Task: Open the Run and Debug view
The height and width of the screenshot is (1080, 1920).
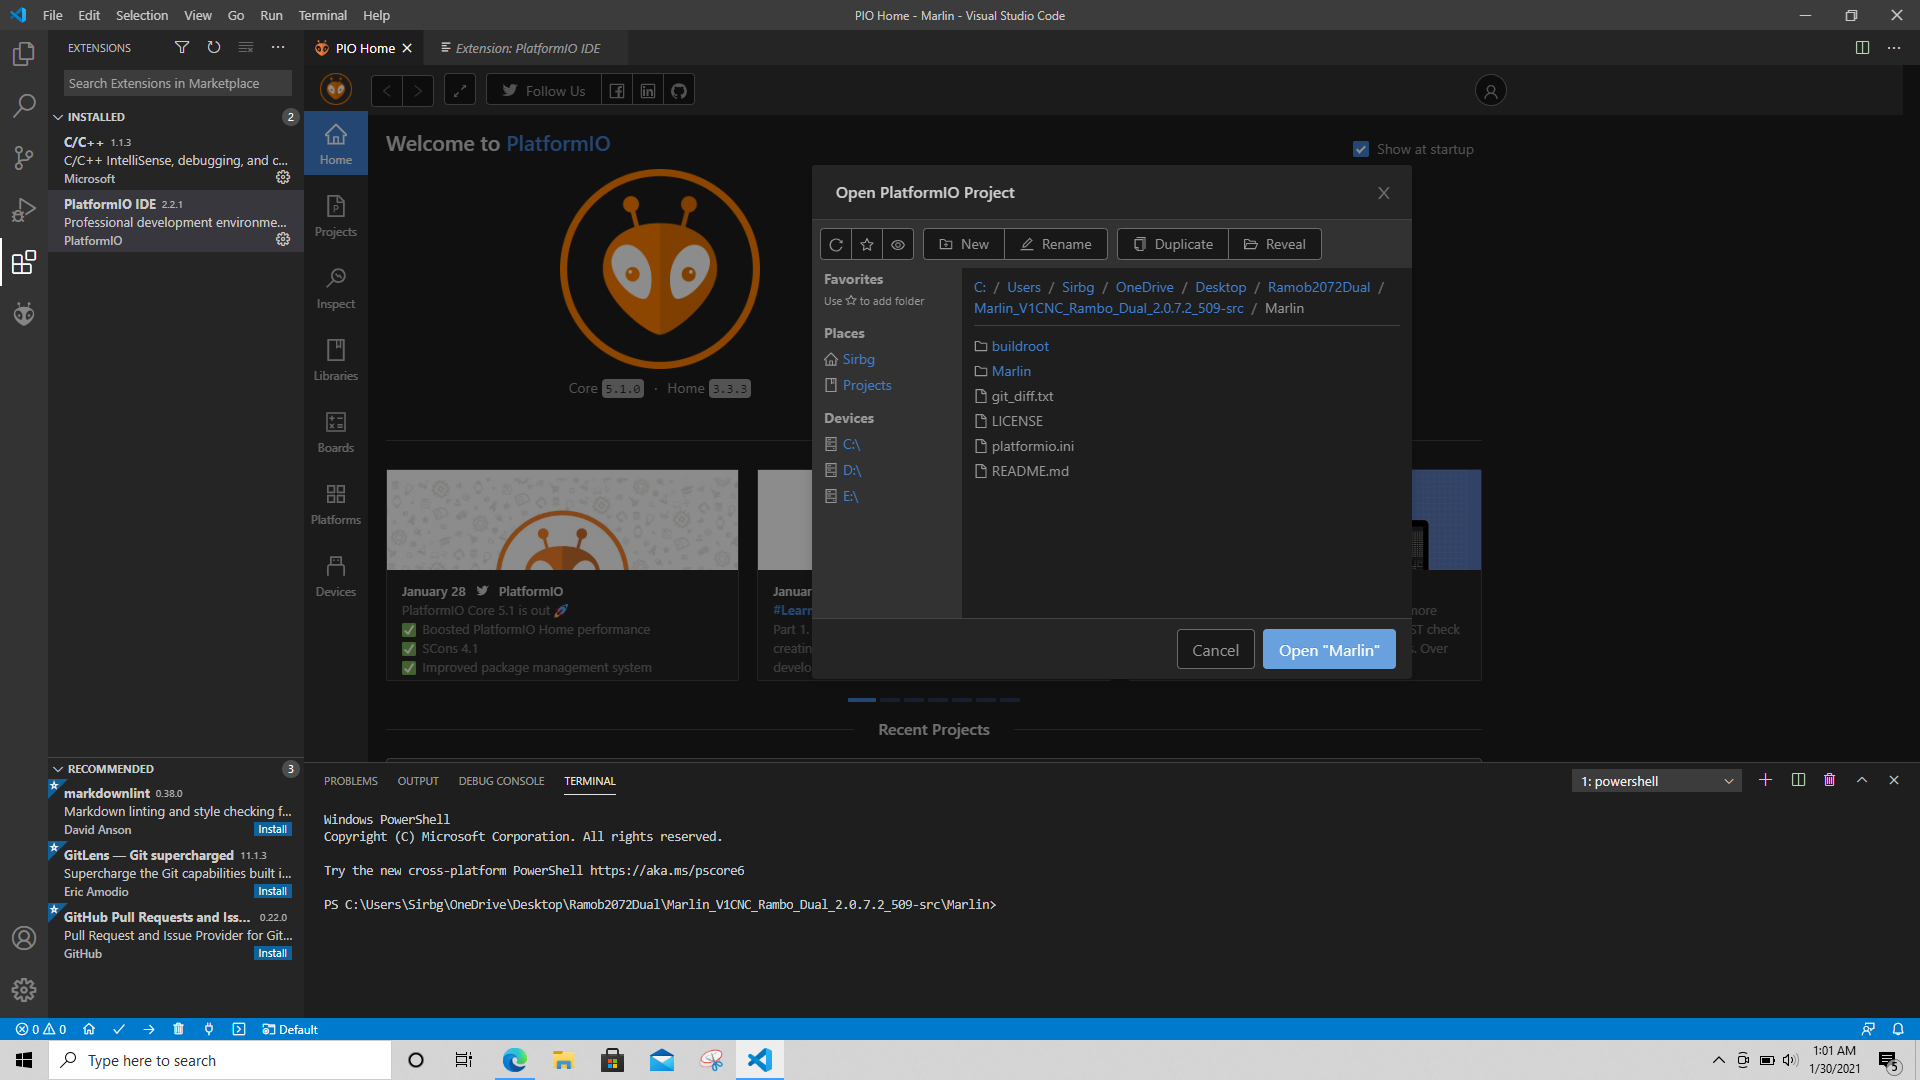Action: pos(24,210)
